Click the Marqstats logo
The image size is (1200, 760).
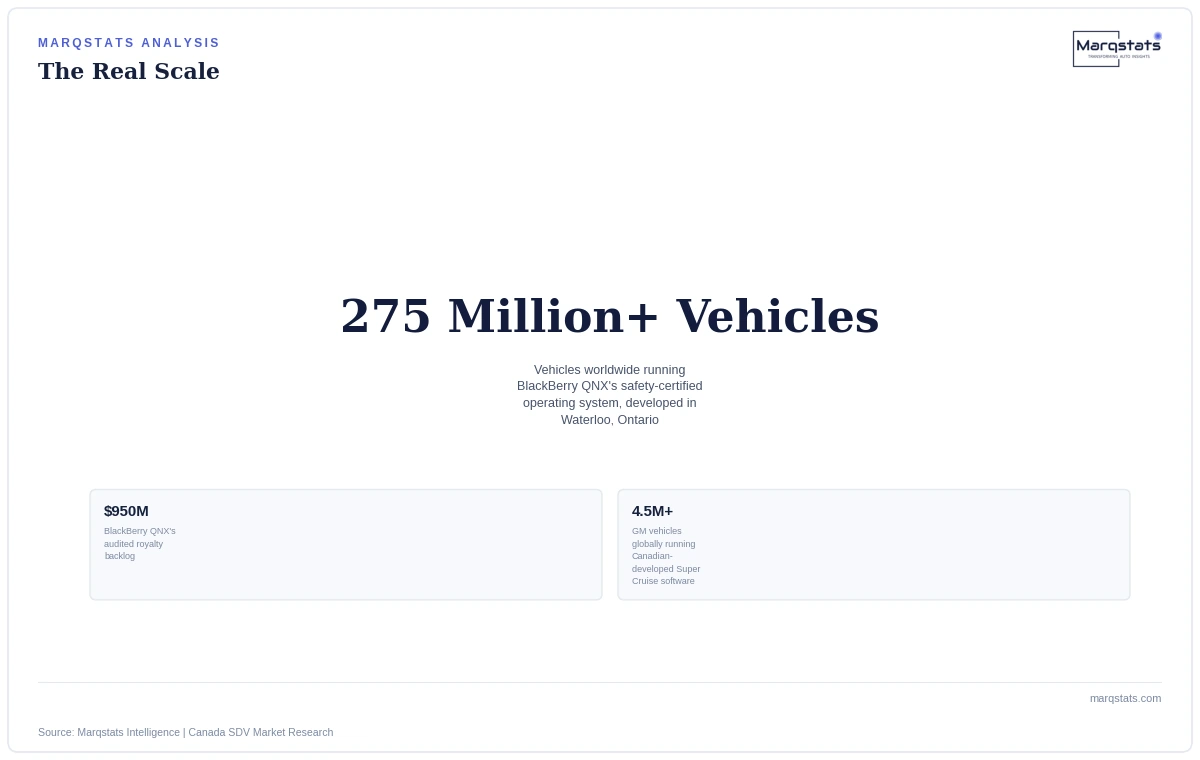[x=1117, y=48]
